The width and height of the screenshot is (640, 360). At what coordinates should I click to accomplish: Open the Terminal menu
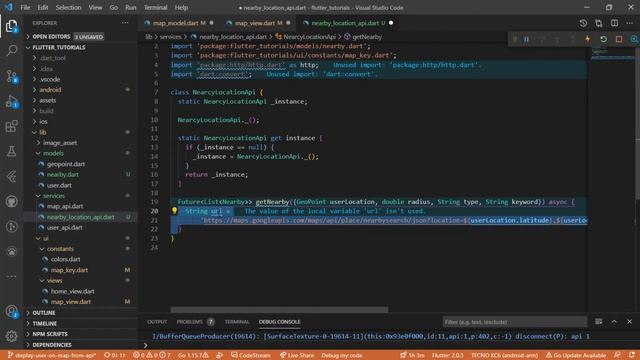click(x=156, y=7)
